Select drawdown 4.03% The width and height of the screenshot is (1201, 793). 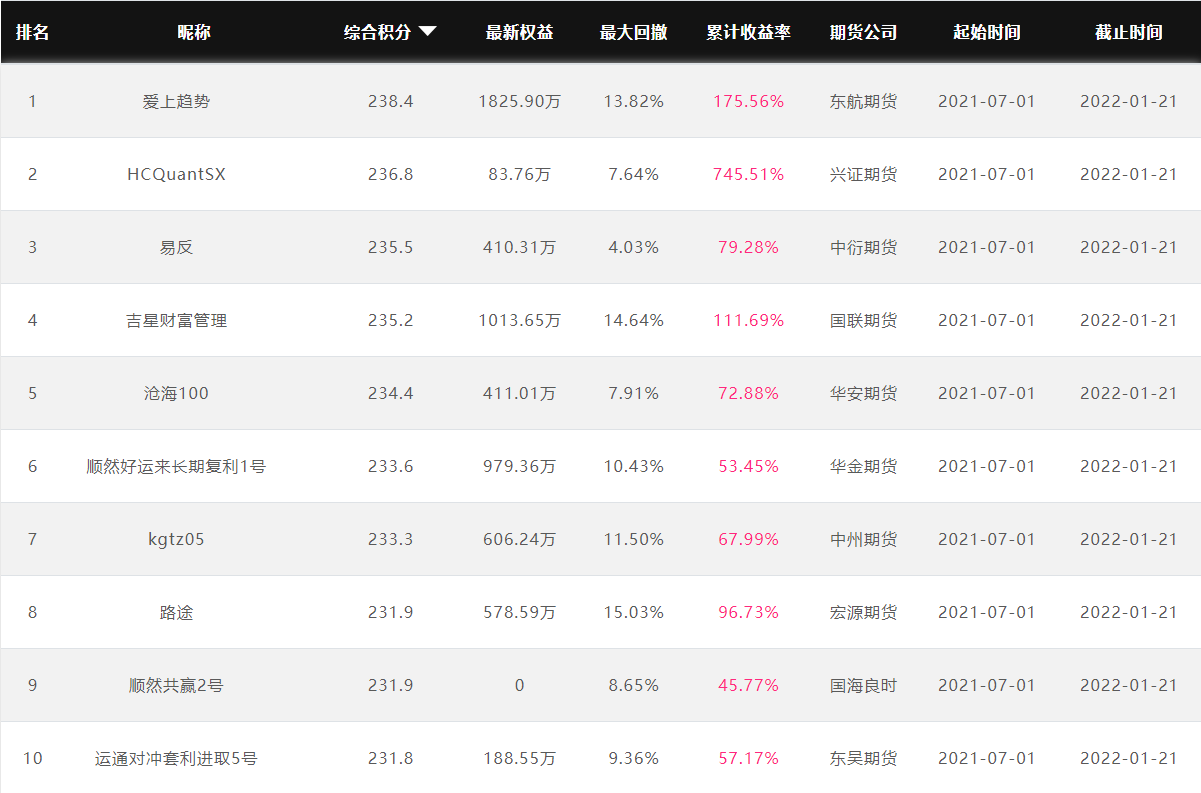coord(633,247)
